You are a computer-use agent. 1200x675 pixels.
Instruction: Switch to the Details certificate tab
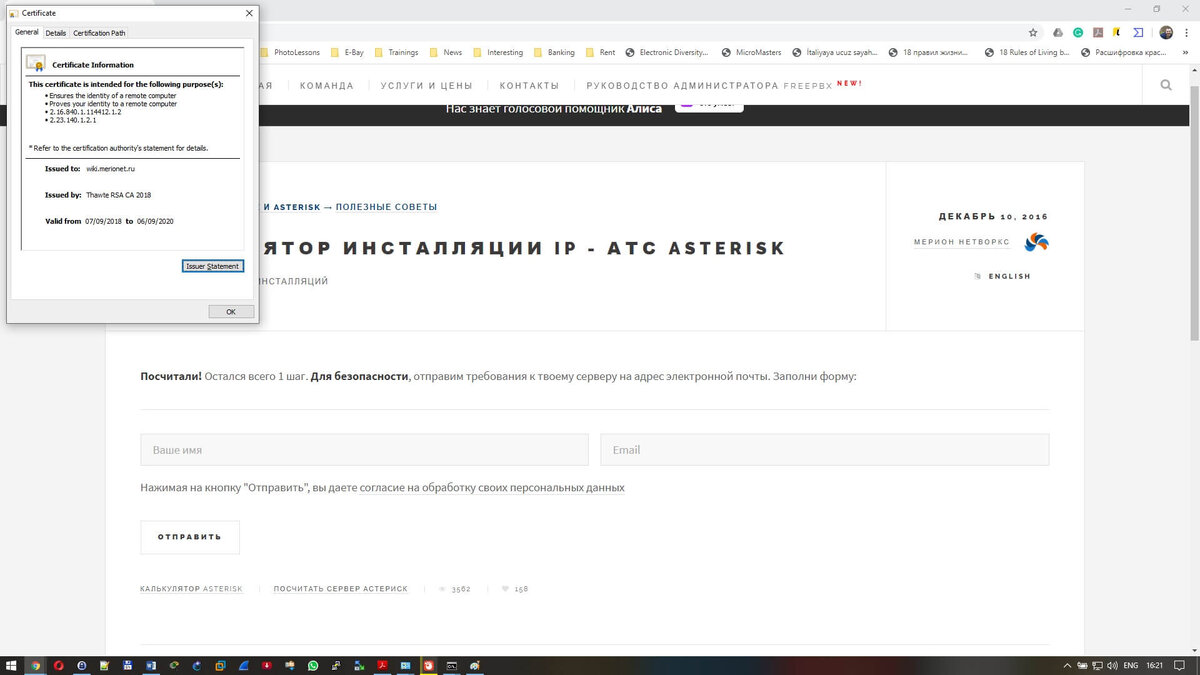(x=55, y=33)
